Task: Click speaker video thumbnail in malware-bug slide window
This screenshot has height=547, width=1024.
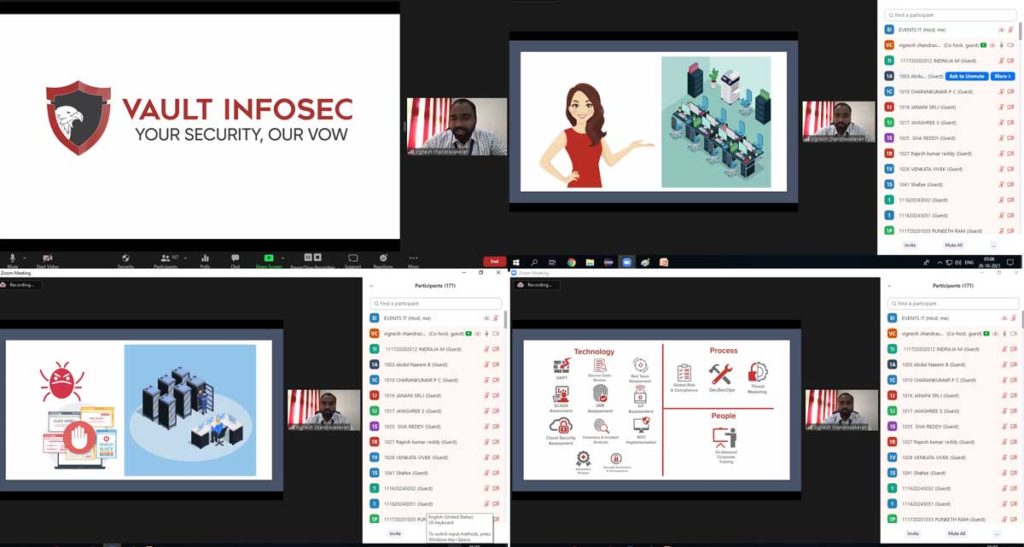Action: [324, 409]
